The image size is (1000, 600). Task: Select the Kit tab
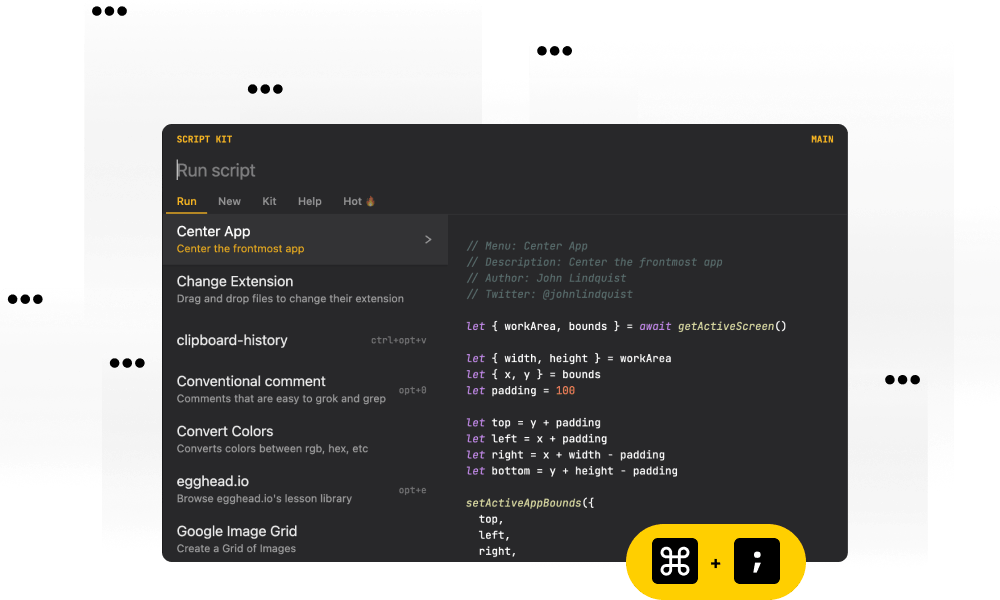point(269,201)
